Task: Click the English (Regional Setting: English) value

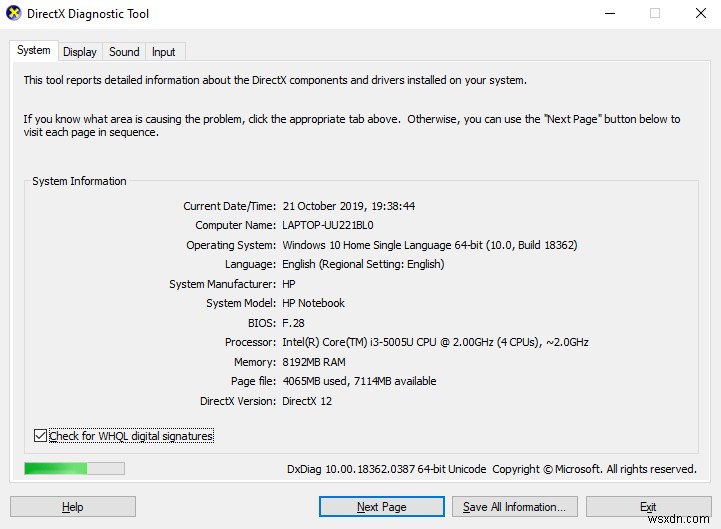Action: coord(363,264)
